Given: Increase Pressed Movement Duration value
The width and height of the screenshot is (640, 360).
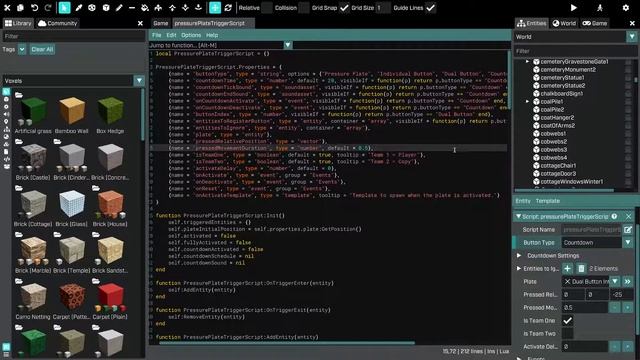Looking at the screenshot, I should point(628,308).
